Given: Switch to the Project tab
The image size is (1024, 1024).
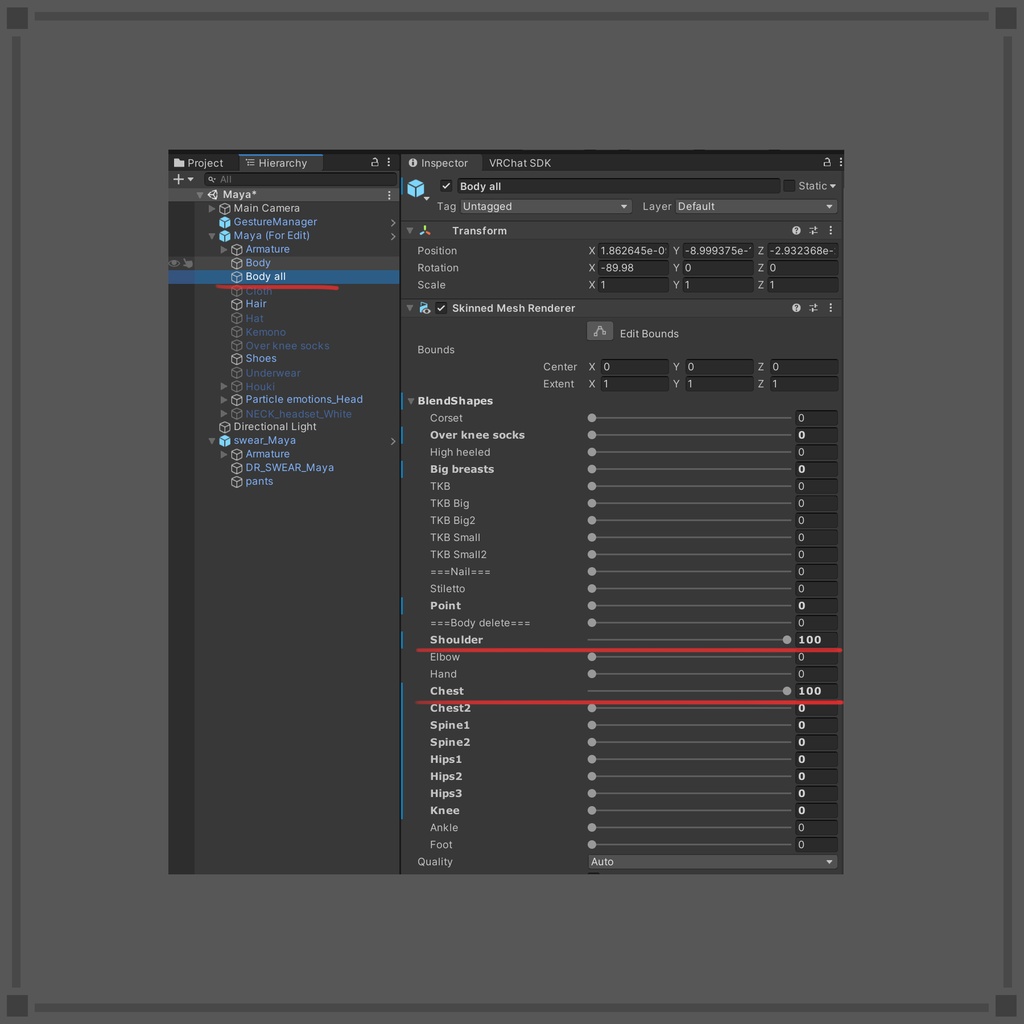Looking at the screenshot, I should [x=199, y=163].
